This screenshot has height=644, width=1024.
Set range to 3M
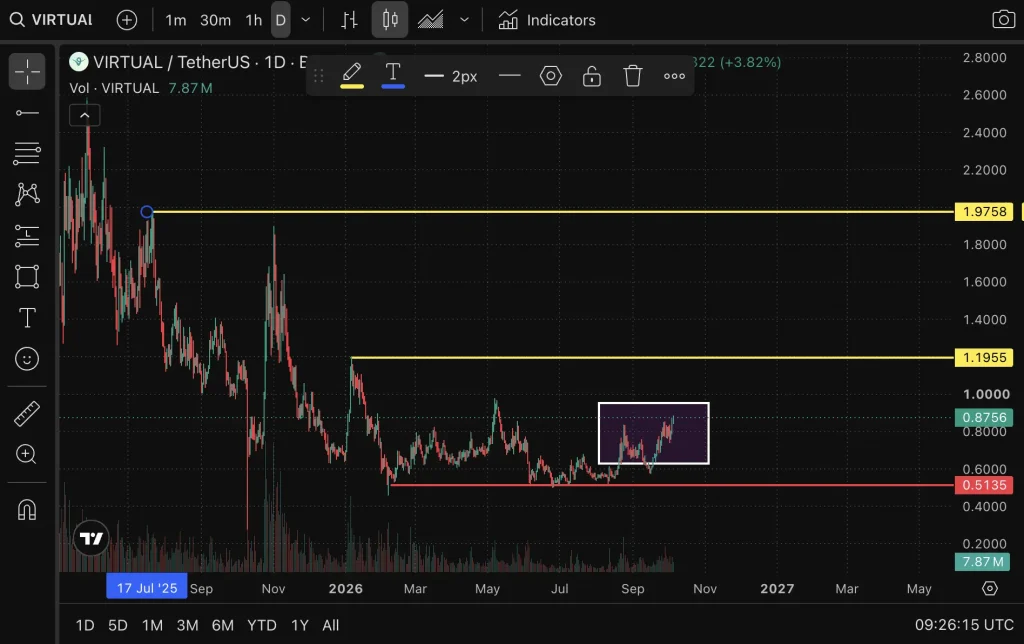(187, 625)
